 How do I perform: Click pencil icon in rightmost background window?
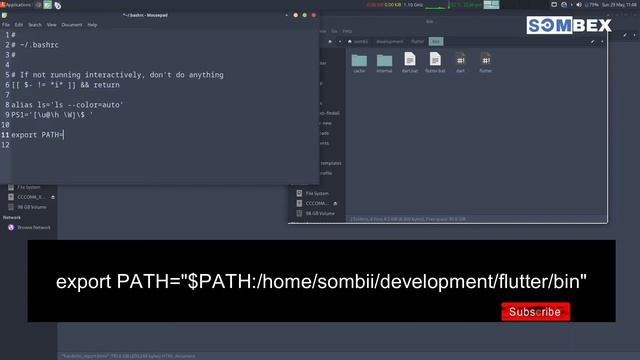[x=625, y=36]
